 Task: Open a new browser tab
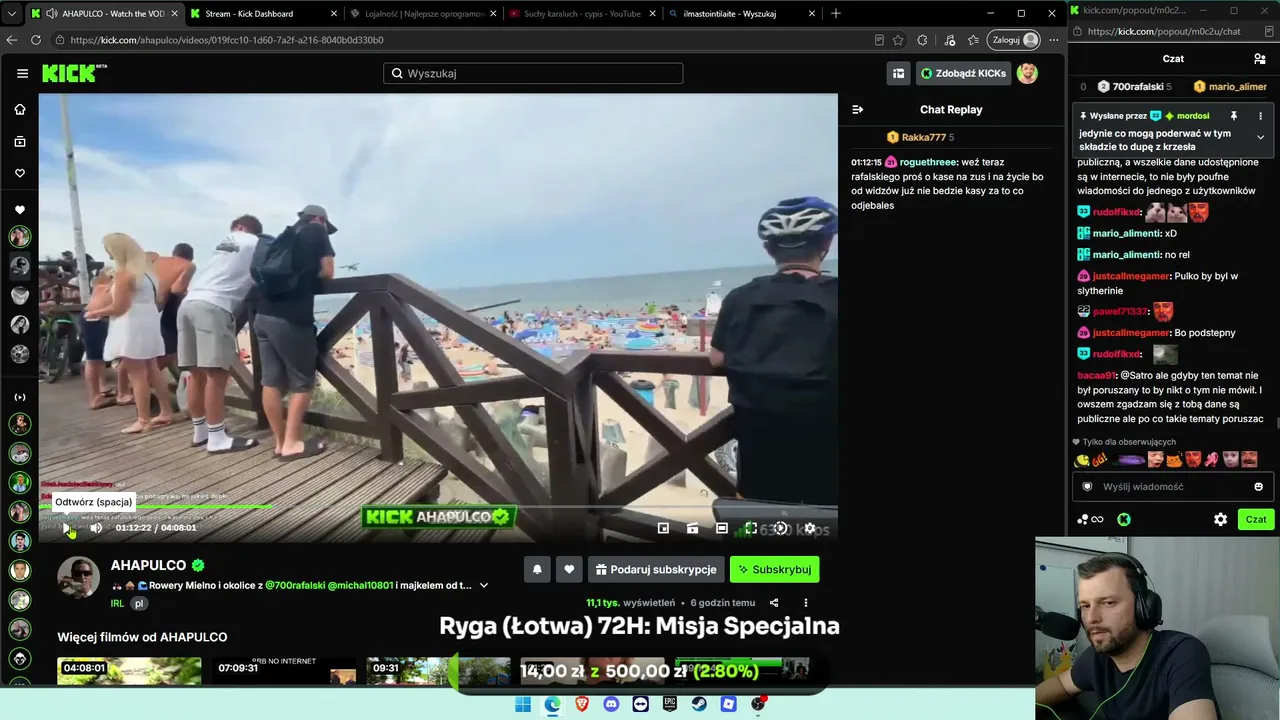(x=836, y=14)
